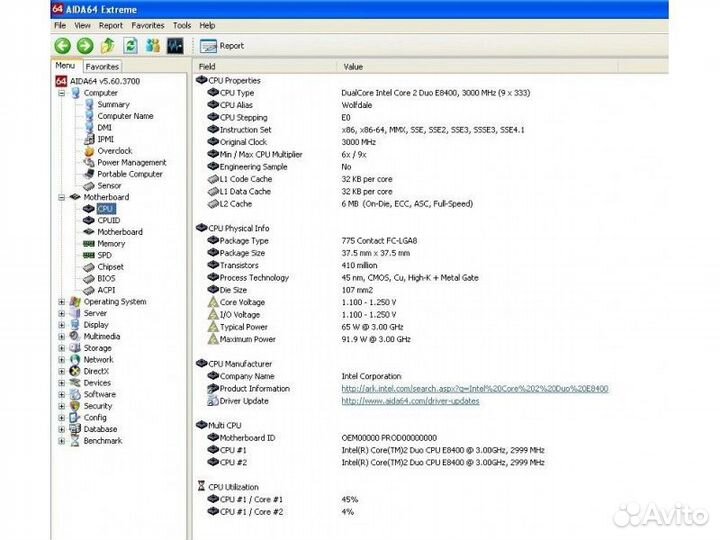Open the Chipset page
Viewport: 720px width, 540px height.
pos(110,267)
